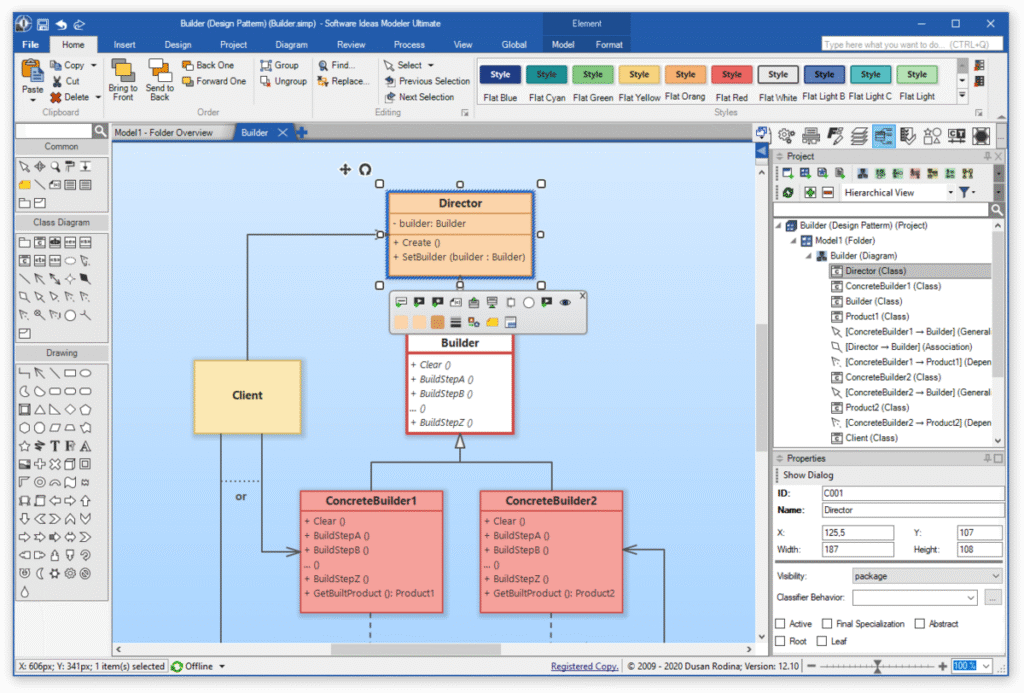Add new diagram tab with plus icon
The image size is (1024, 693).
point(301,133)
